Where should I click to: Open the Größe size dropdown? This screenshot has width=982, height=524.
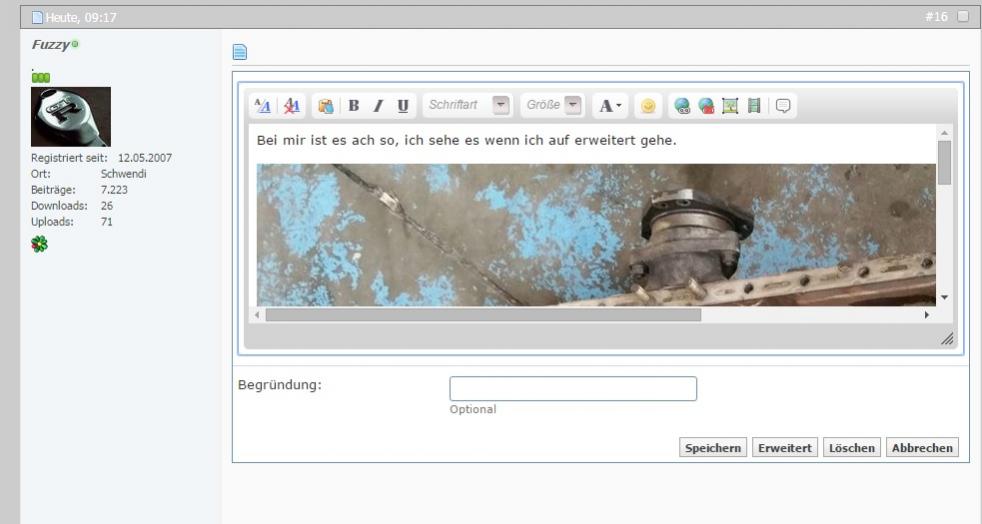[x=573, y=105]
